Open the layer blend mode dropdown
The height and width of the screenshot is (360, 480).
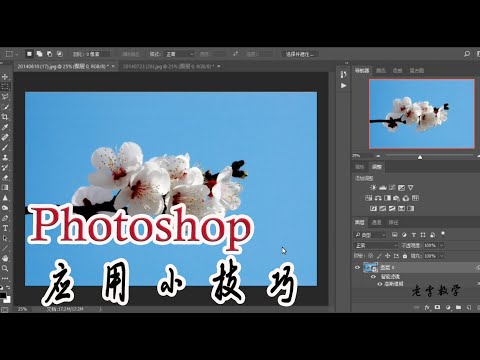[376, 246]
